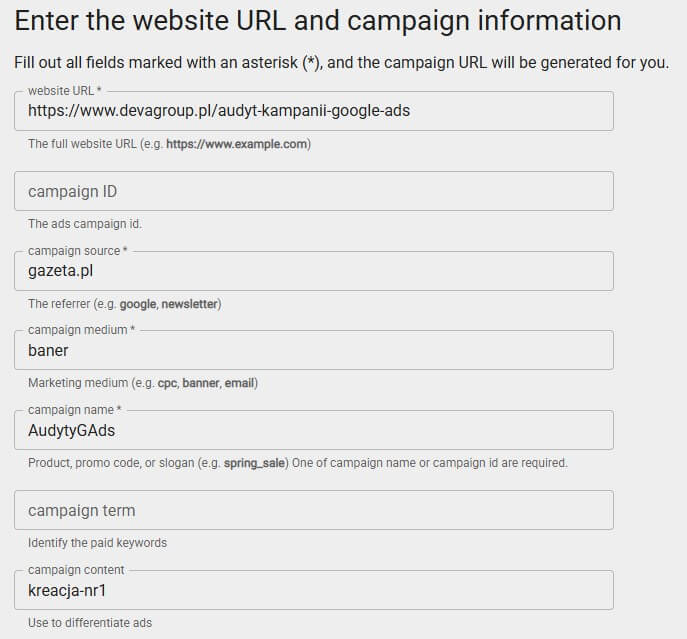Image resolution: width=687 pixels, height=639 pixels.
Task: Click the 'Fill out all fields' instruction text
Action: 341,62
